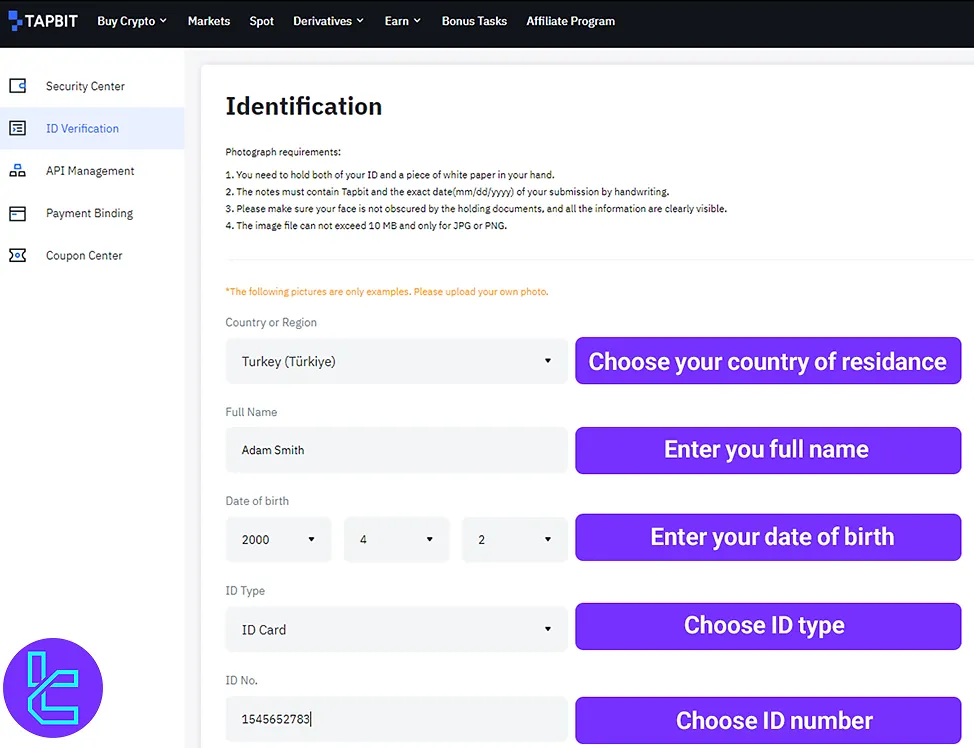Open the Markets page
This screenshot has height=748, width=974.
209,21
